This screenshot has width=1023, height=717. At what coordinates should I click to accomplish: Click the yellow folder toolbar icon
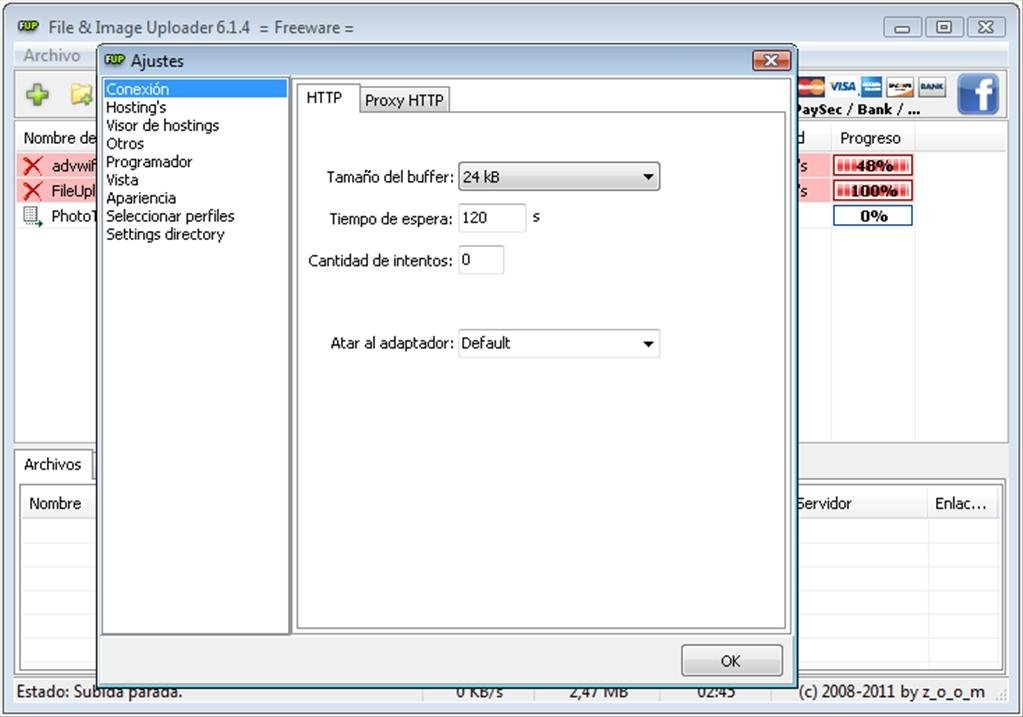pos(82,95)
